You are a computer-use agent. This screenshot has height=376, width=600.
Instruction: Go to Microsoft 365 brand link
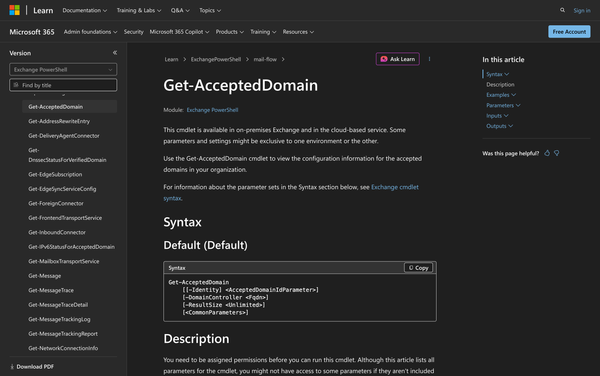click(x=32, y=32)
